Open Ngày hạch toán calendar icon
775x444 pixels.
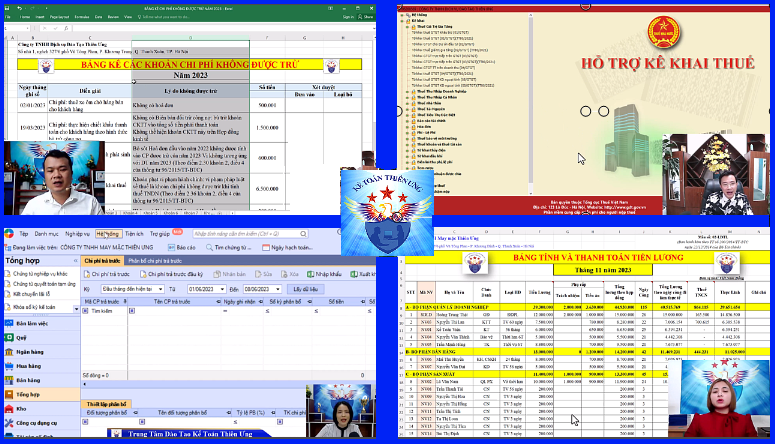tap(266, 247)
